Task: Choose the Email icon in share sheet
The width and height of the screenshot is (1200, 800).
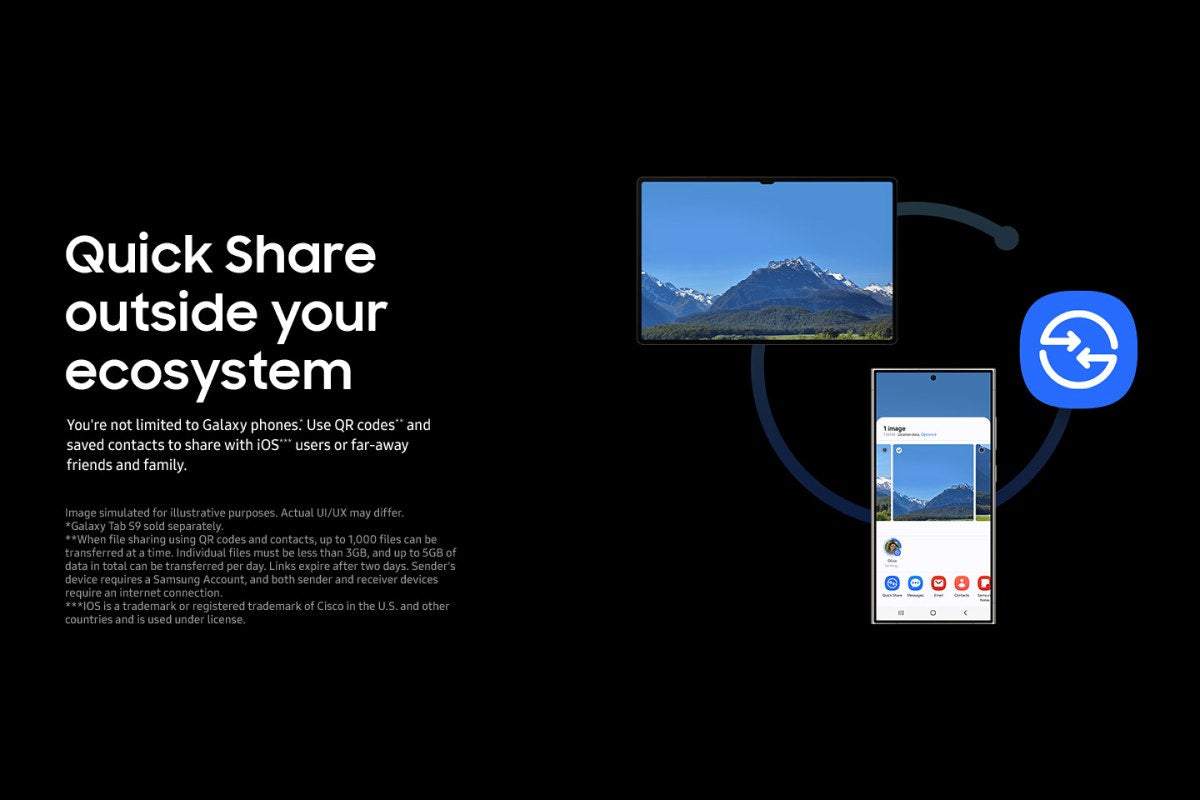Action: [938, 582]
